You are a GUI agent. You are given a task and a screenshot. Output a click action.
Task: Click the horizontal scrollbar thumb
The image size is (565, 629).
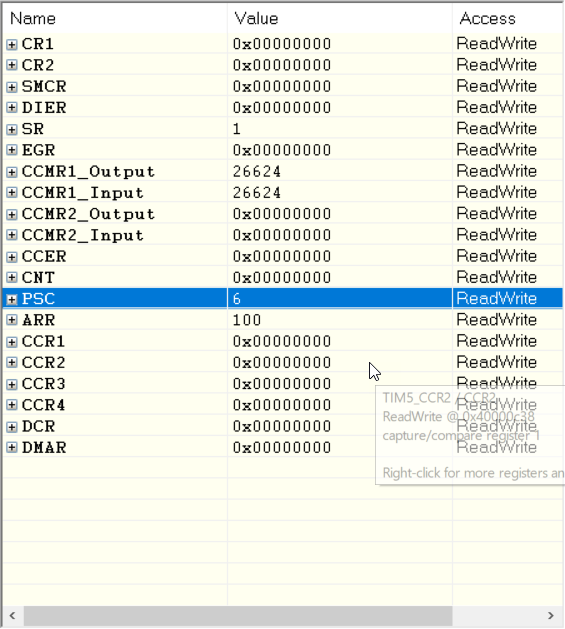238,616
